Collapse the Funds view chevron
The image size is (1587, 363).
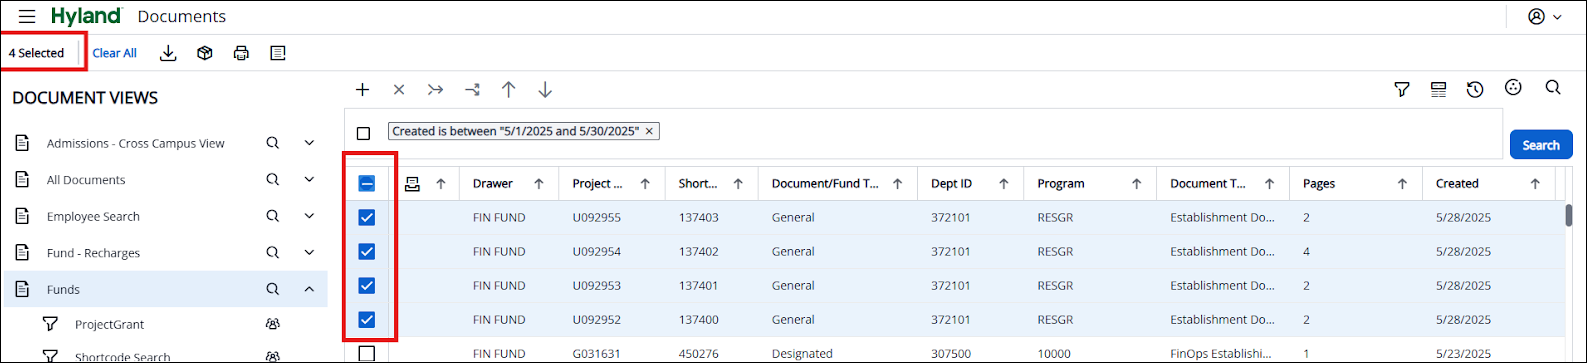coord(309,290)
